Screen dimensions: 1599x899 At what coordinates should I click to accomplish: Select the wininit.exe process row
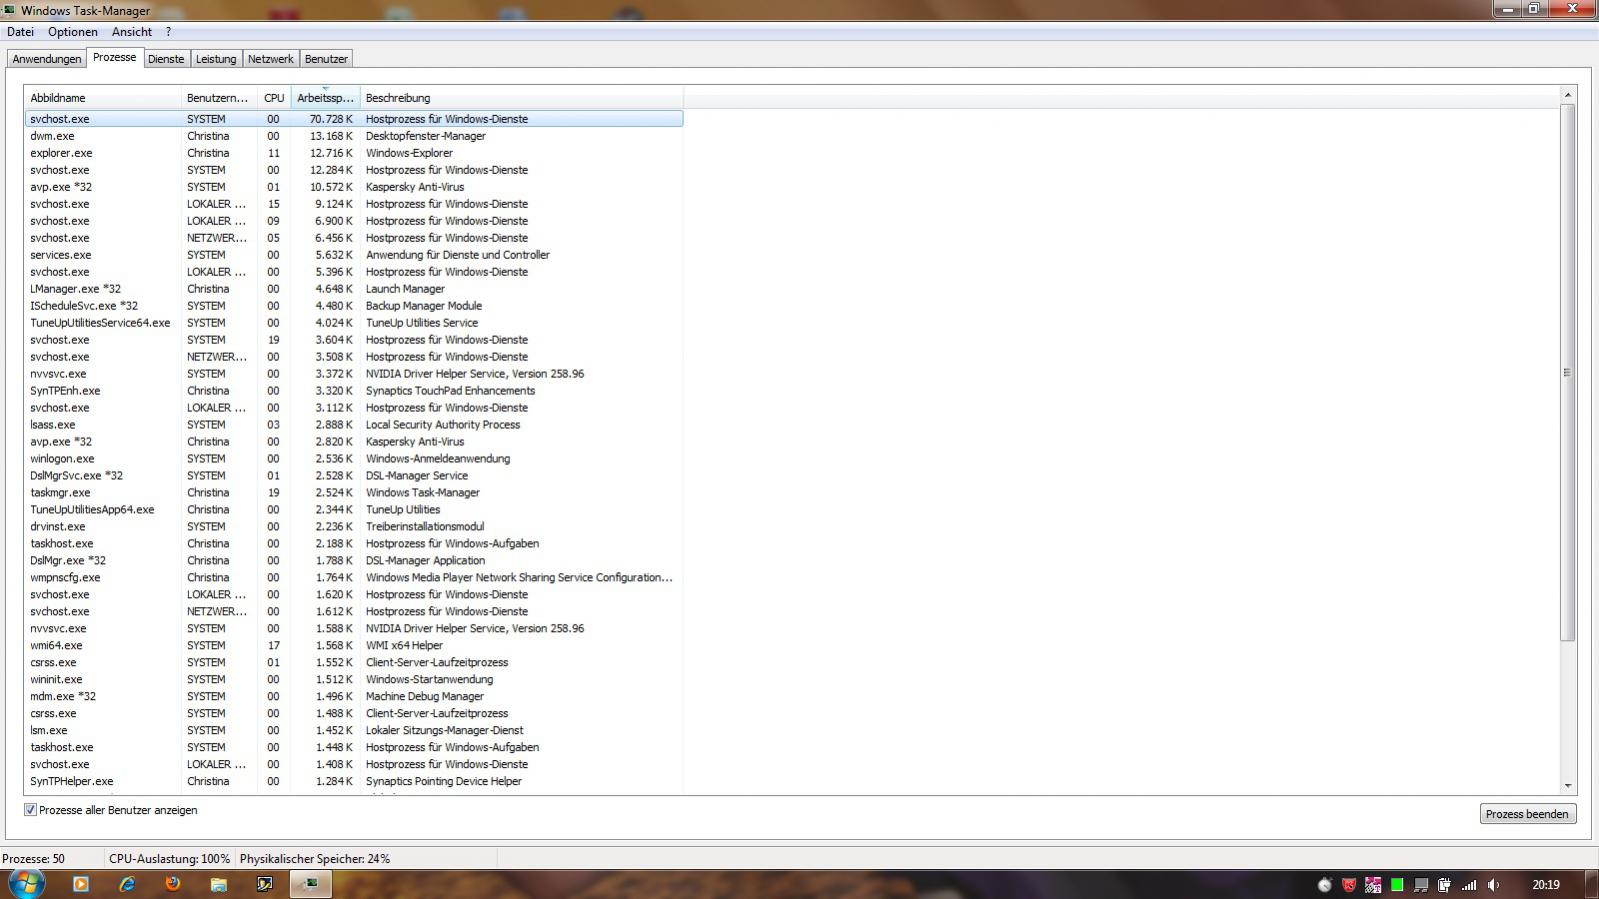click(353, 680)
